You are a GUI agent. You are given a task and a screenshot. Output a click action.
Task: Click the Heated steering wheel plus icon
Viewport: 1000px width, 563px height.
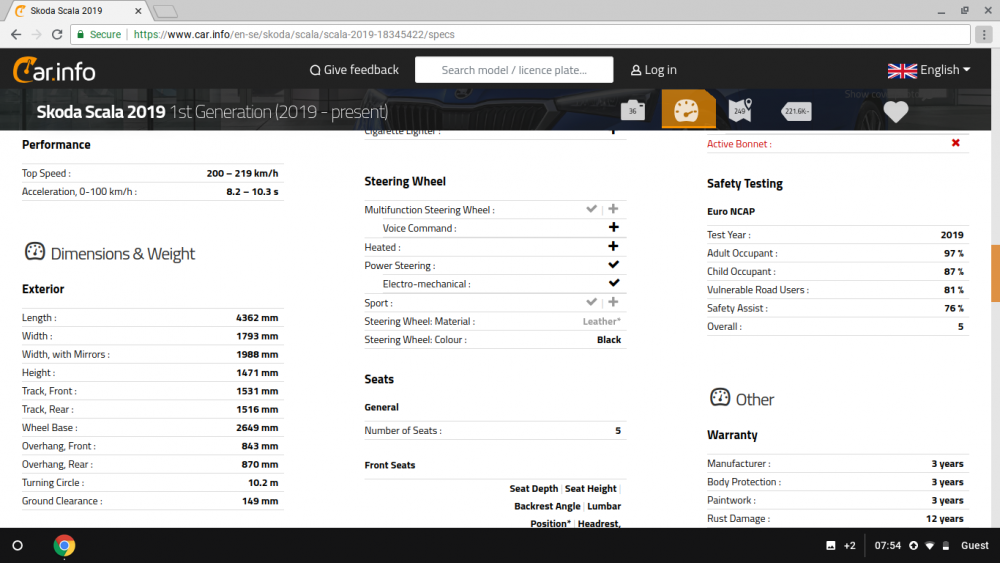pyautogui.click(x=613, y=246)
